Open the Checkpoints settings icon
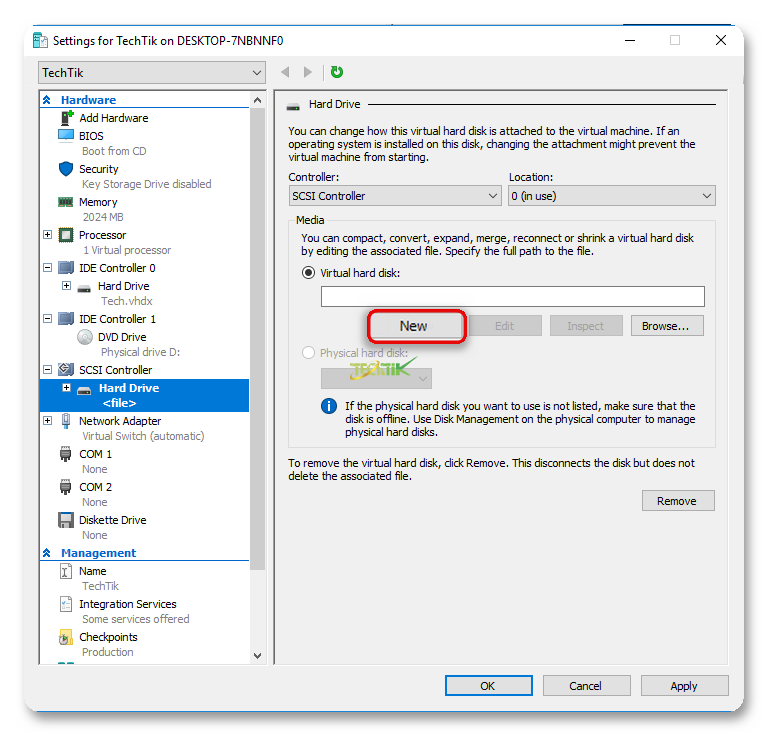The image size is (768, 736). [66, 637]
